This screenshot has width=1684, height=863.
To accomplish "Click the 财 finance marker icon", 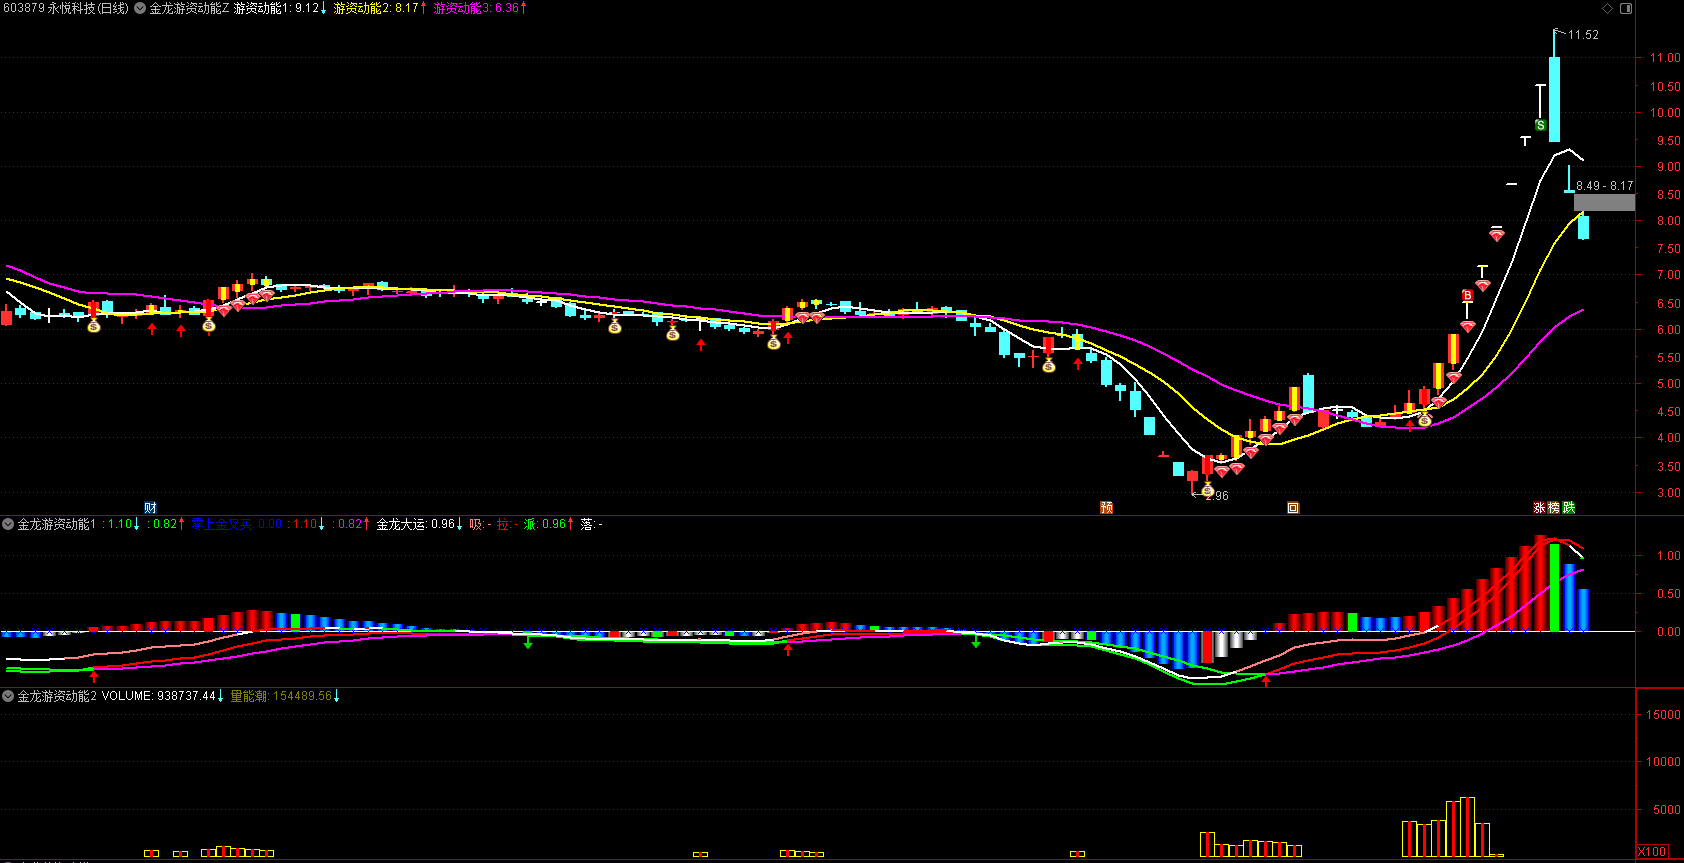I will [x=150, y=508].
